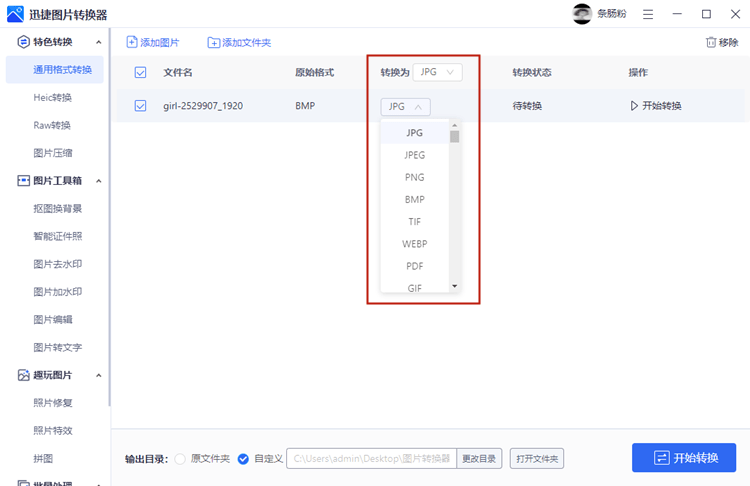Click the app logo icon in title bar
This screenshot has width=750, height=486.
click(15, 14)
